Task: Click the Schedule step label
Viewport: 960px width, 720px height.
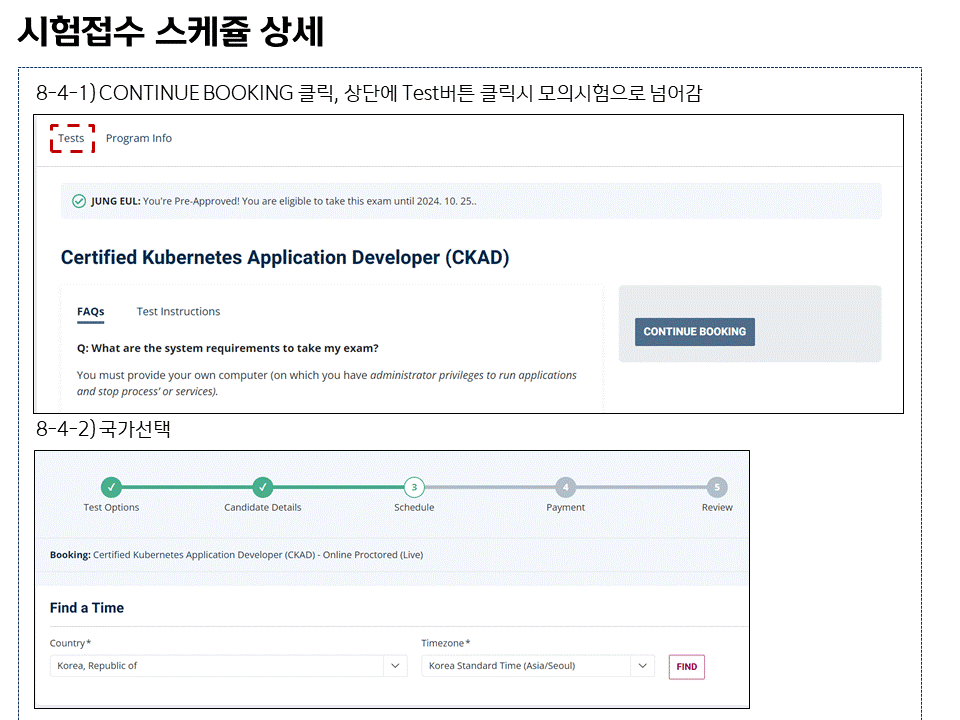Action: (x=414, y=508)
